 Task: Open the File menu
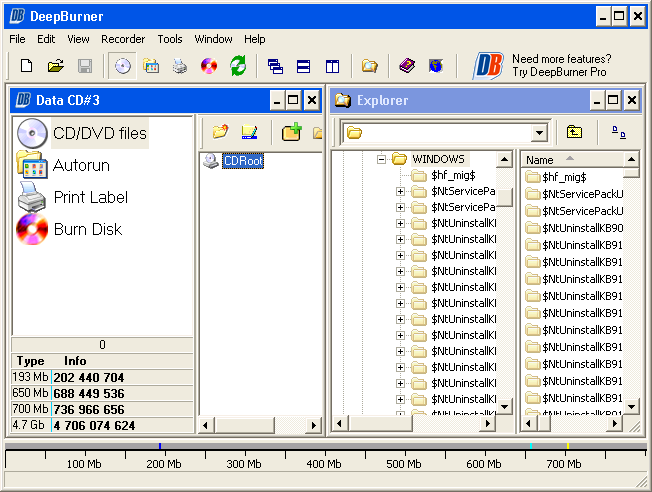(17, 39)
